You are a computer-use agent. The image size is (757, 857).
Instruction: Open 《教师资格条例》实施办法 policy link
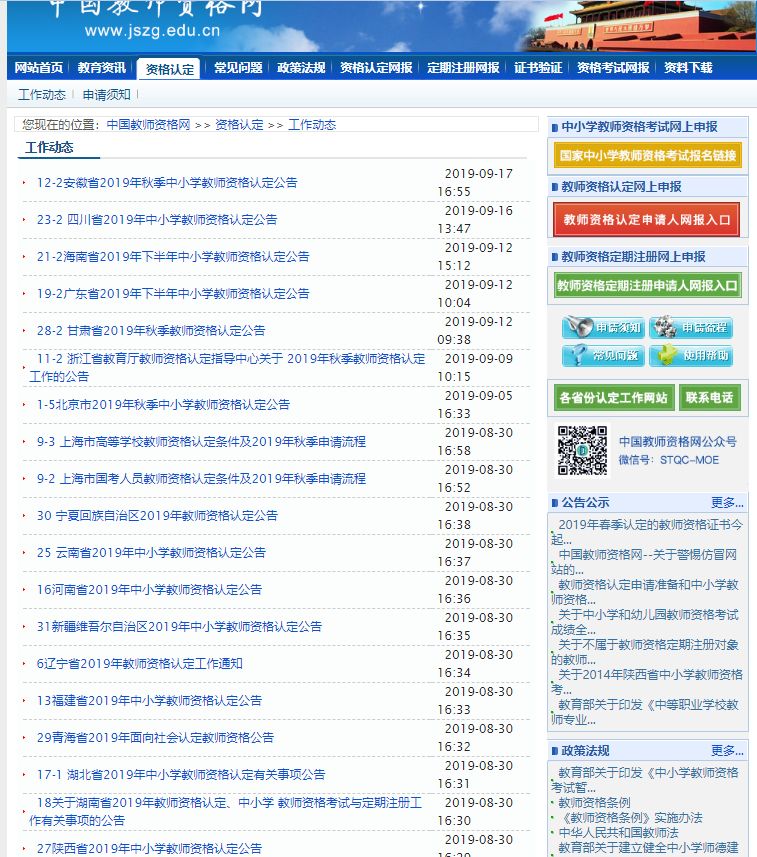630,818
